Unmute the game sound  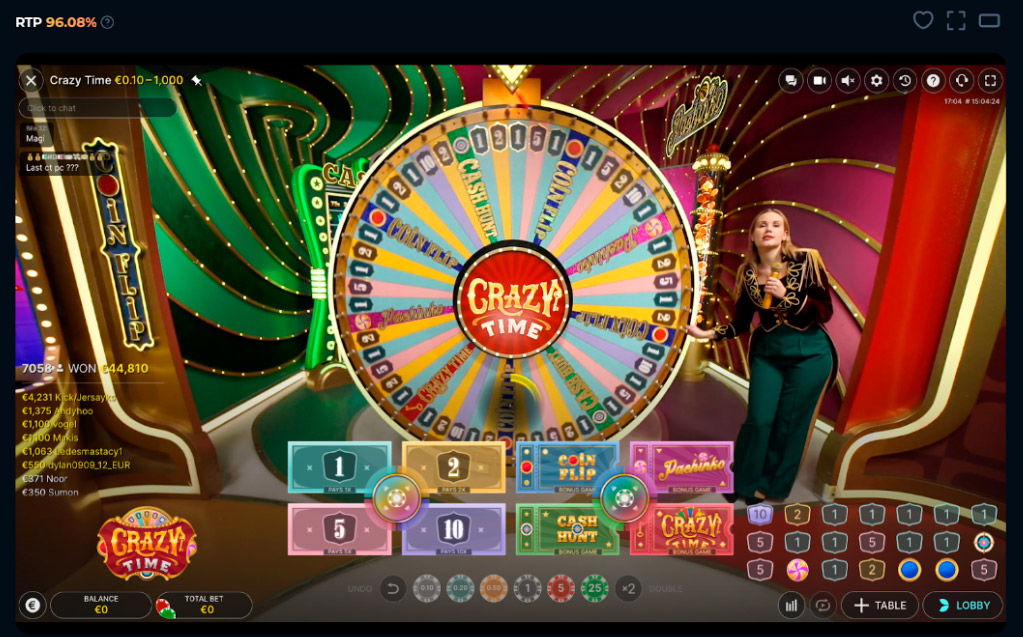[x=848, y=80]
